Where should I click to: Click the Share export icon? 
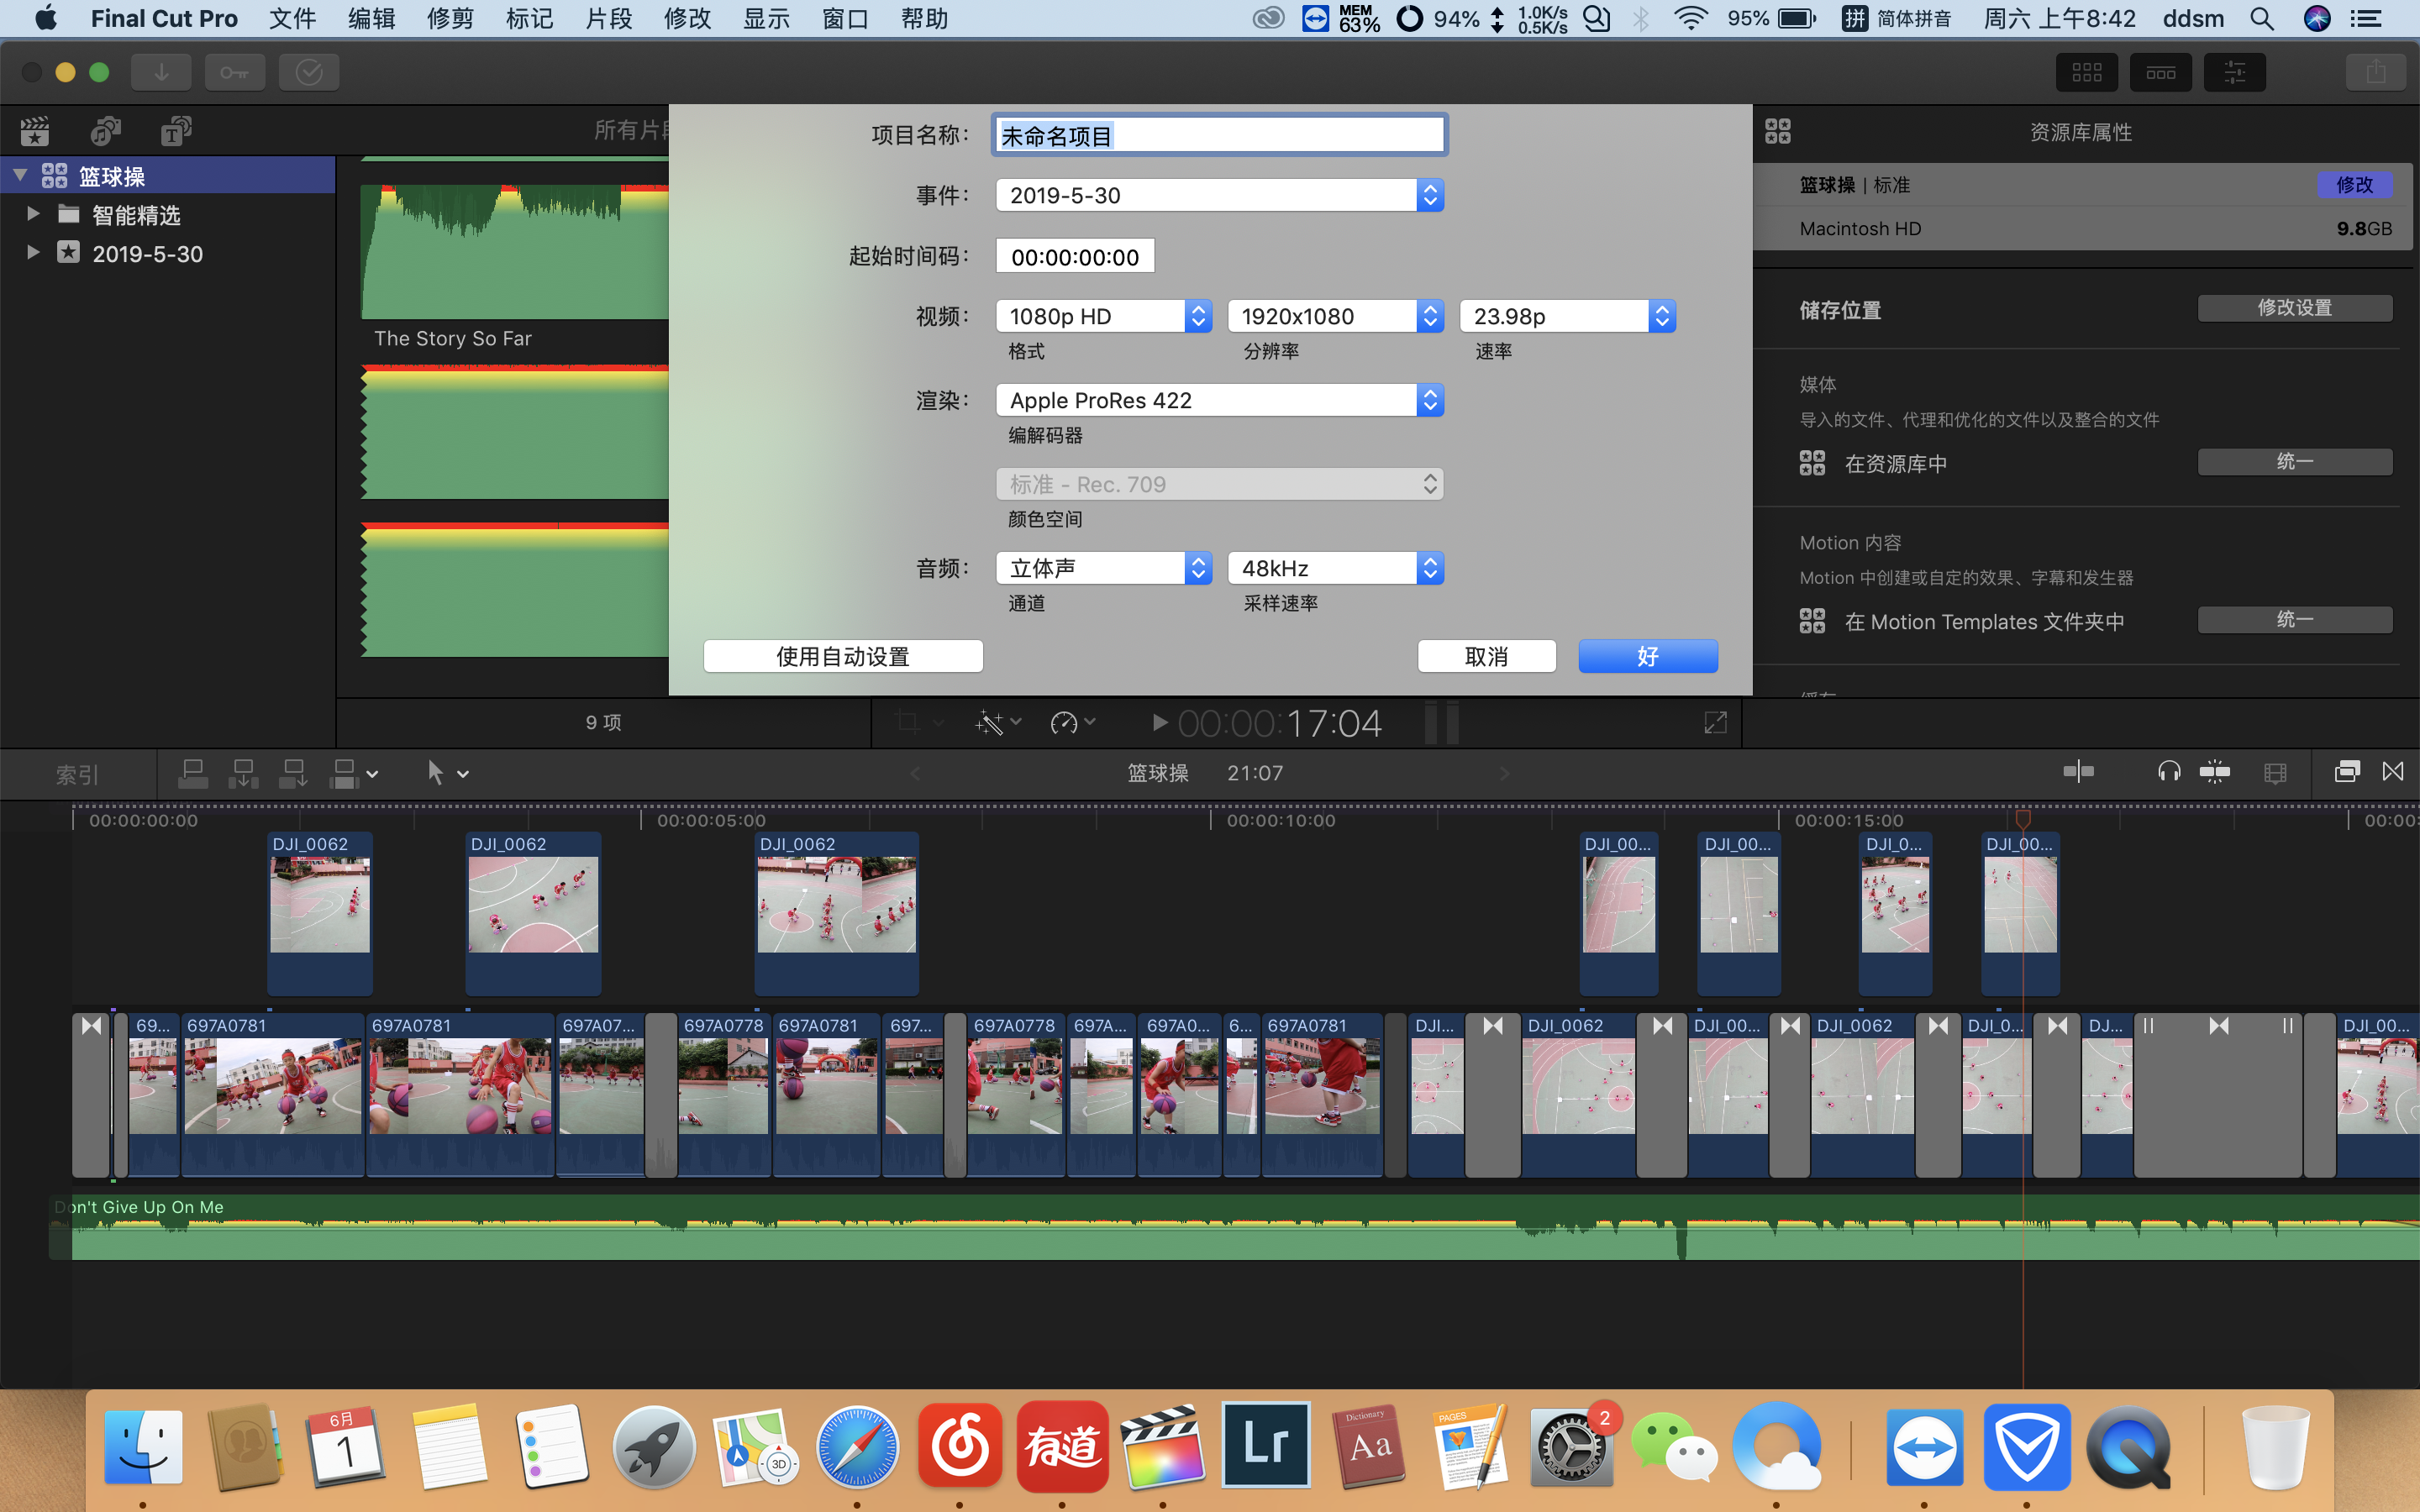(2375, 72)
